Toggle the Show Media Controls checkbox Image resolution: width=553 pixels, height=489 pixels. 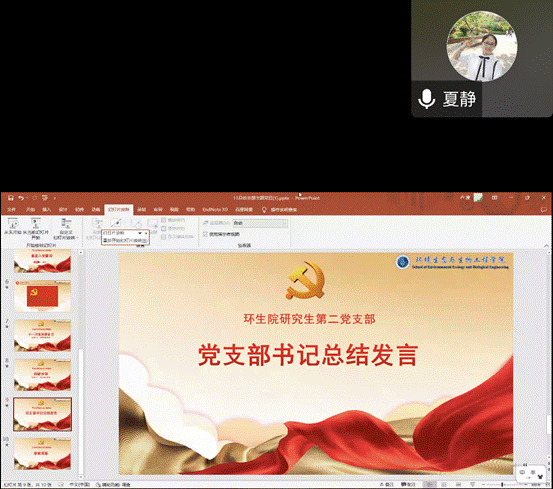[x=164, y=237]
